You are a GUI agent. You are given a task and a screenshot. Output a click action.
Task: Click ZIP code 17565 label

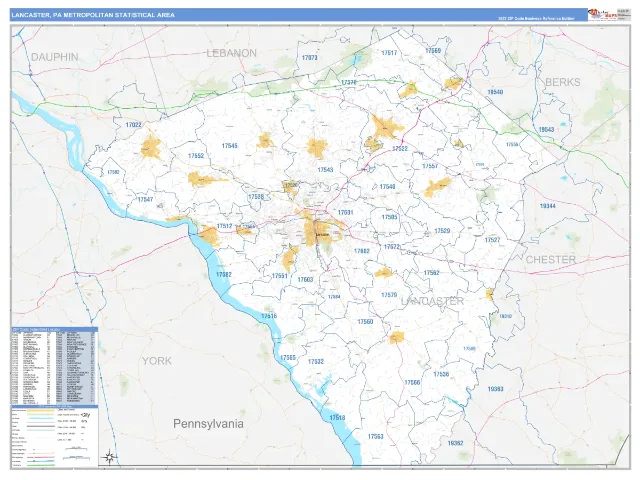(x=288, y=358)
